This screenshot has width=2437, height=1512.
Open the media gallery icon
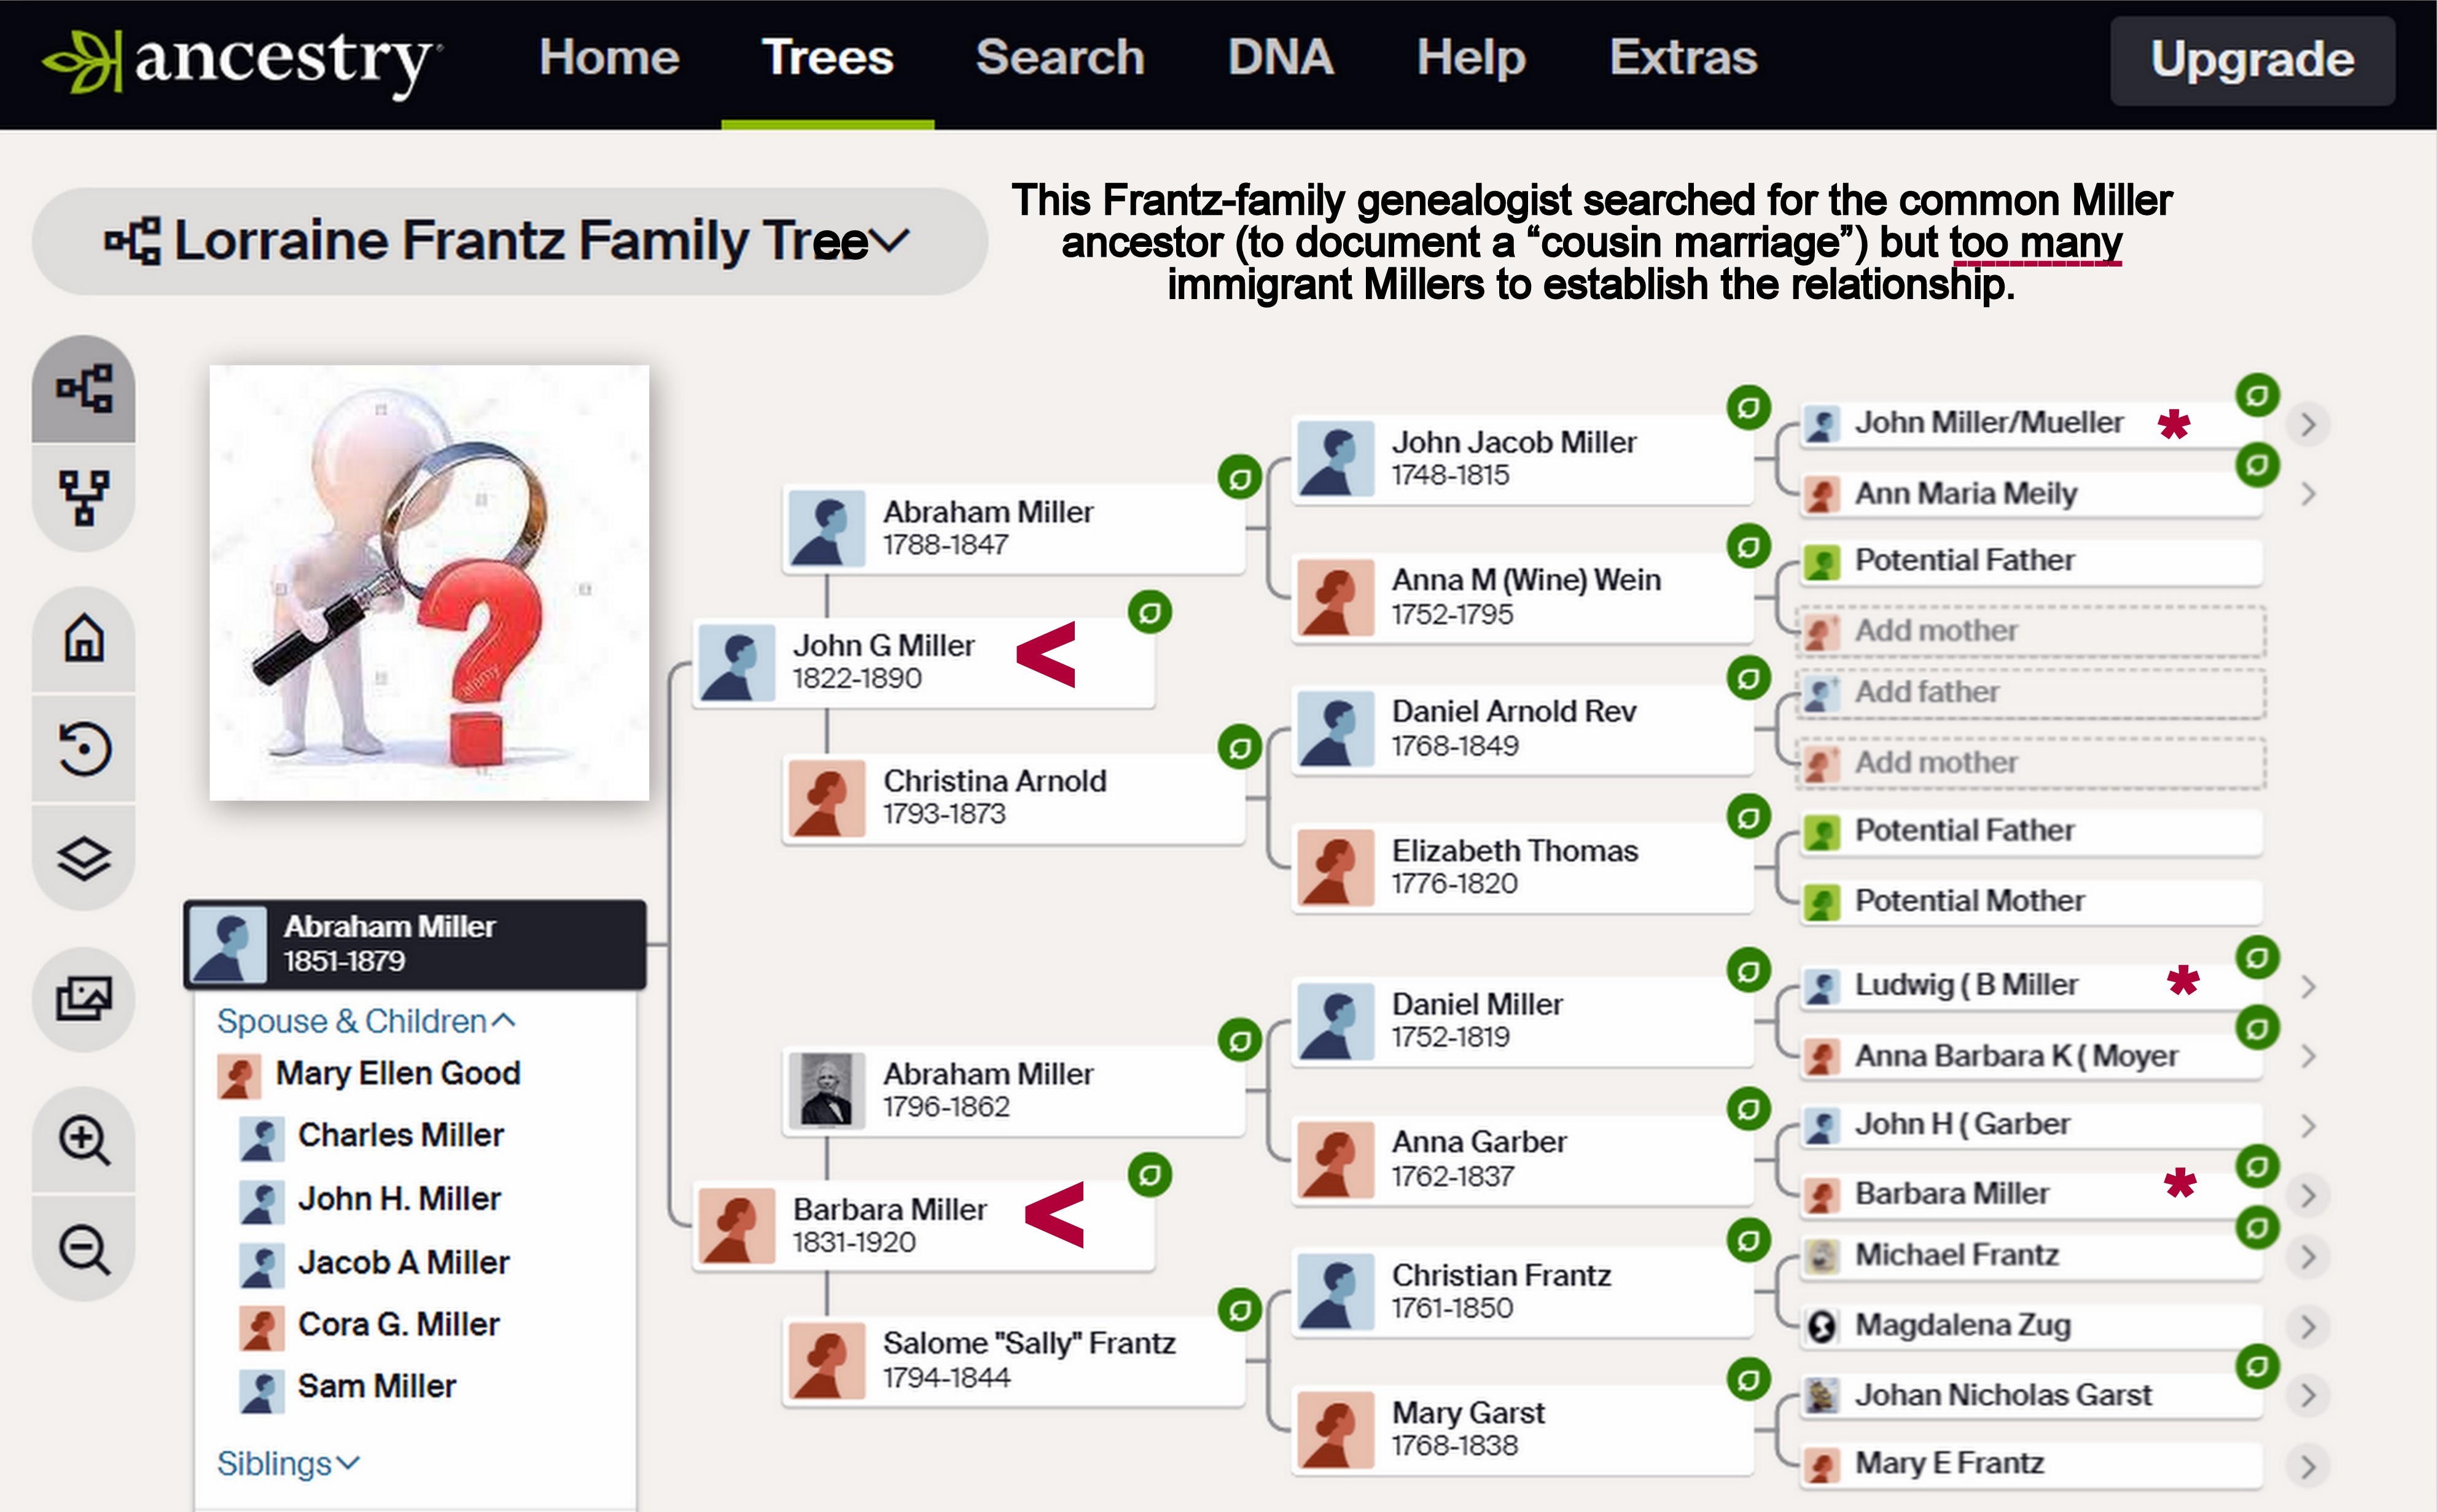[x=84, y=998]
